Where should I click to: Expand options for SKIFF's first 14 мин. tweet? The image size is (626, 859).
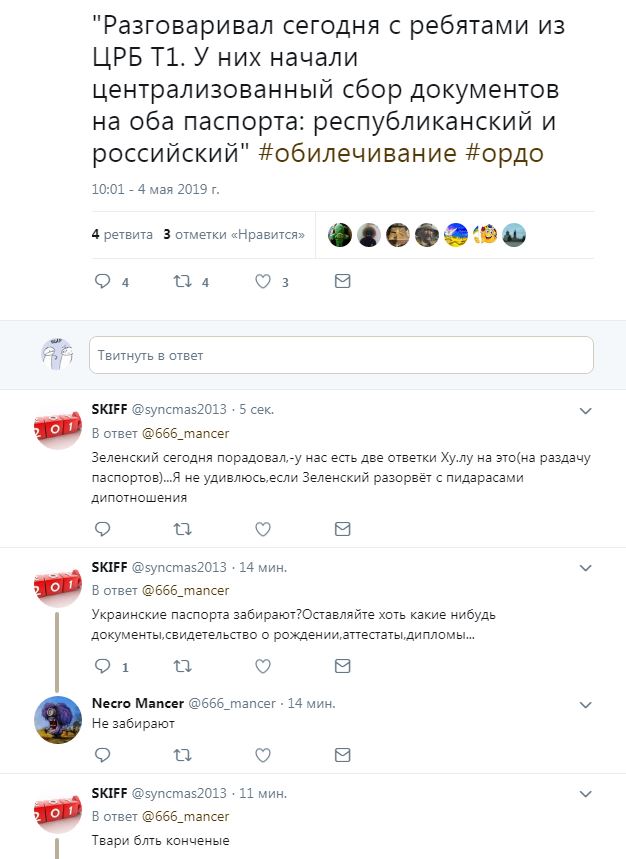(586, 568)
